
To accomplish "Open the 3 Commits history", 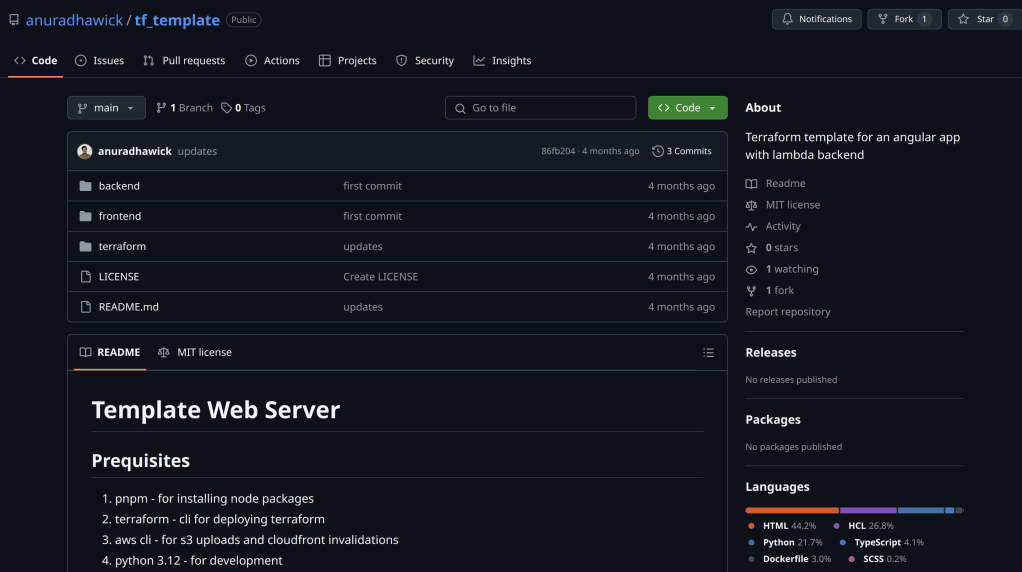I will coord(682,151).
